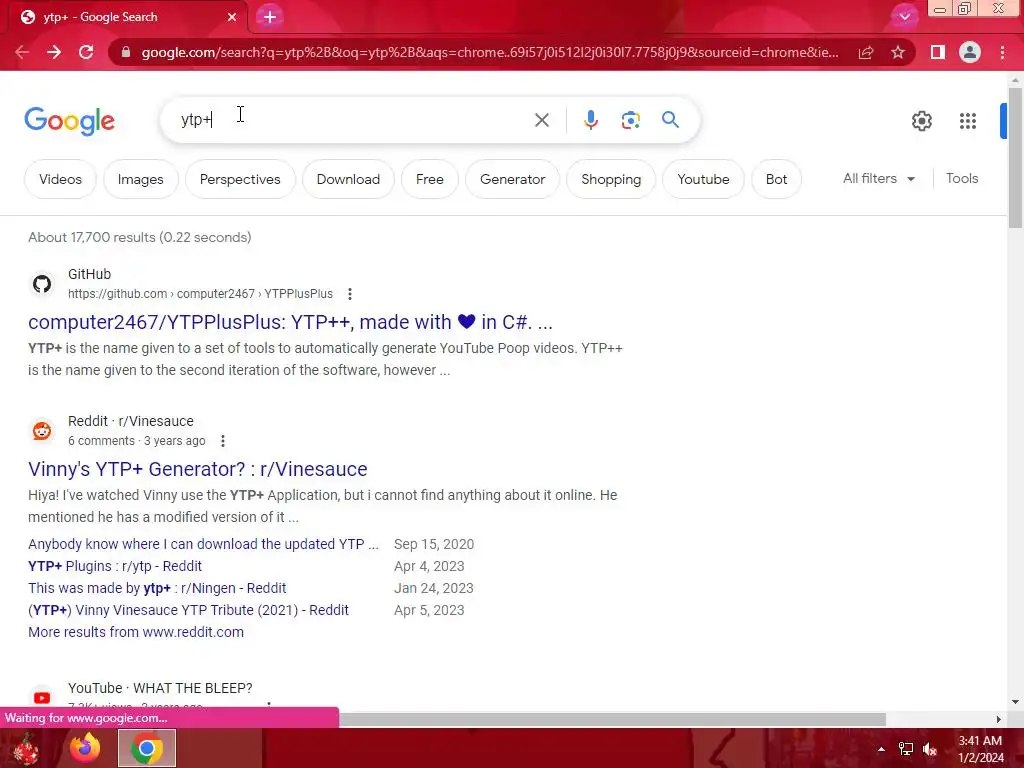
Task: Focus the Google search input field
Action: (x=353, y=120)
